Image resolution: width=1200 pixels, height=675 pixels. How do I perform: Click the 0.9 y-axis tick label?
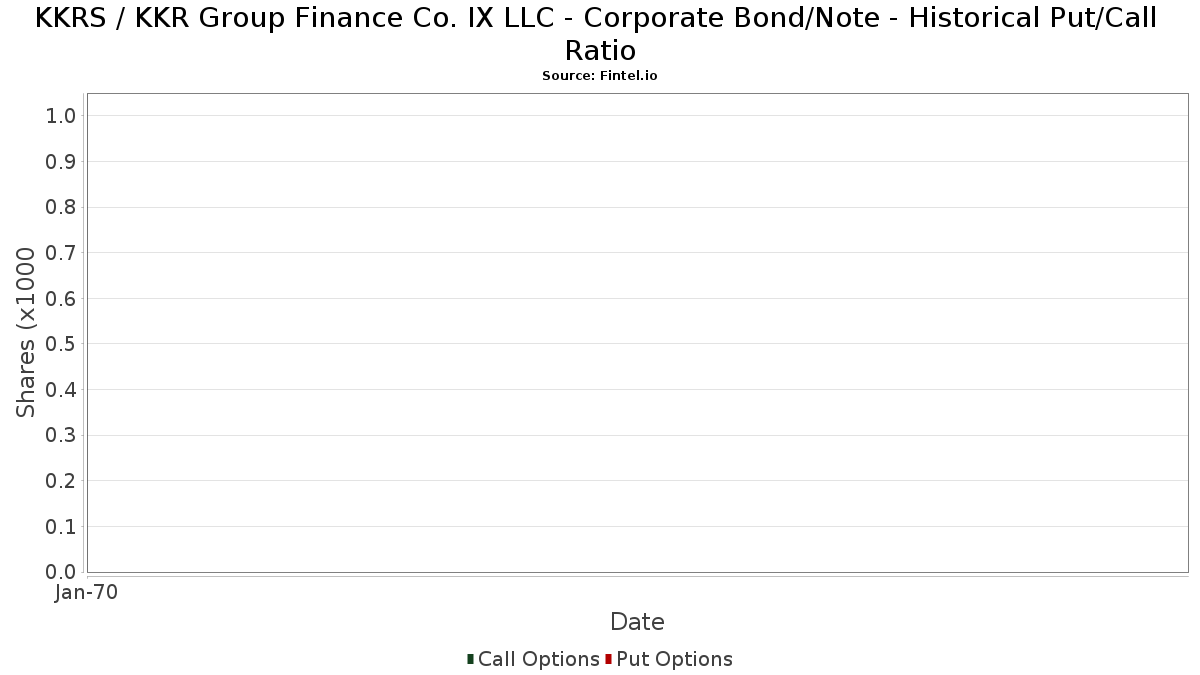pyautogui.click(x=61, y=162)
